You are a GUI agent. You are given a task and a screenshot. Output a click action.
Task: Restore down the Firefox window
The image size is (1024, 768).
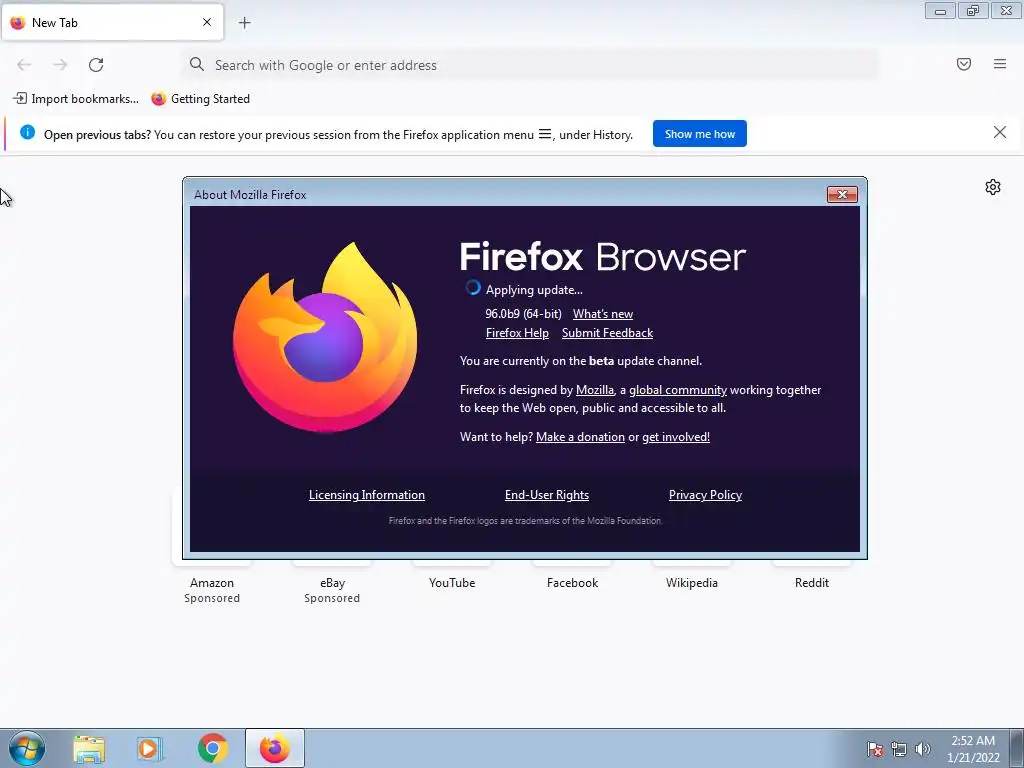click(973, 10)
